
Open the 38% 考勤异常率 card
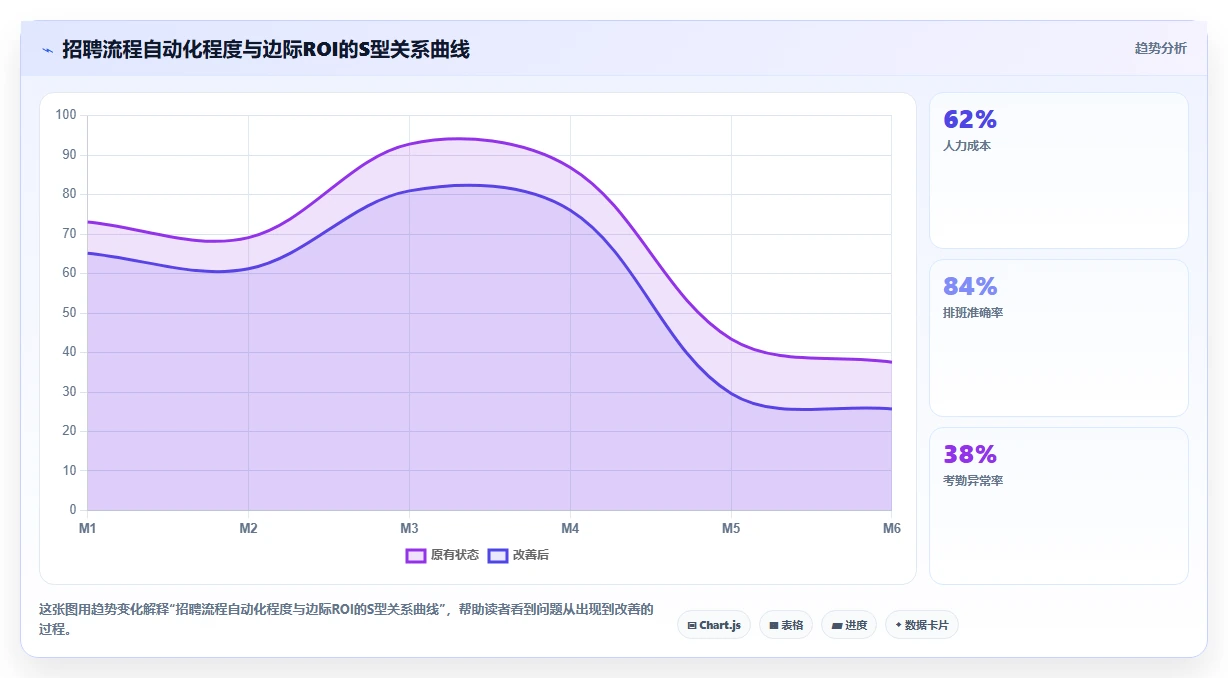click(x=1059, y=506)
